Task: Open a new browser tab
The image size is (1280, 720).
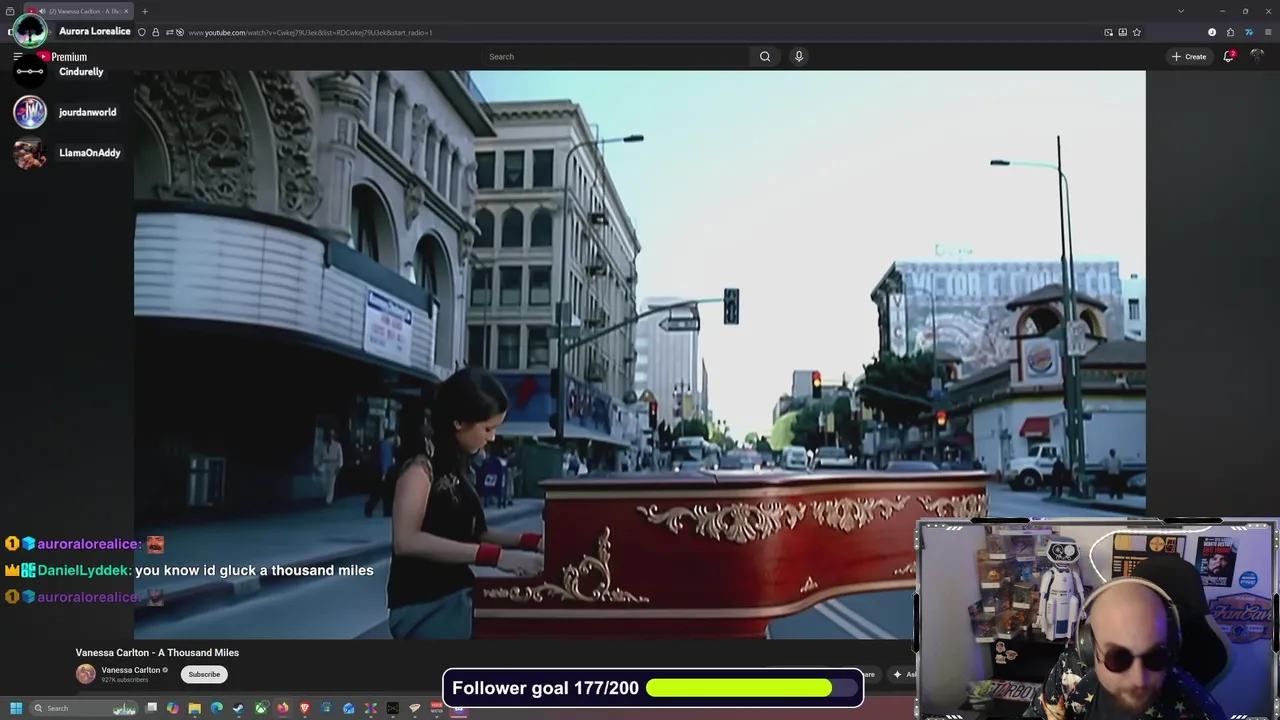Action: coord(145,11)
